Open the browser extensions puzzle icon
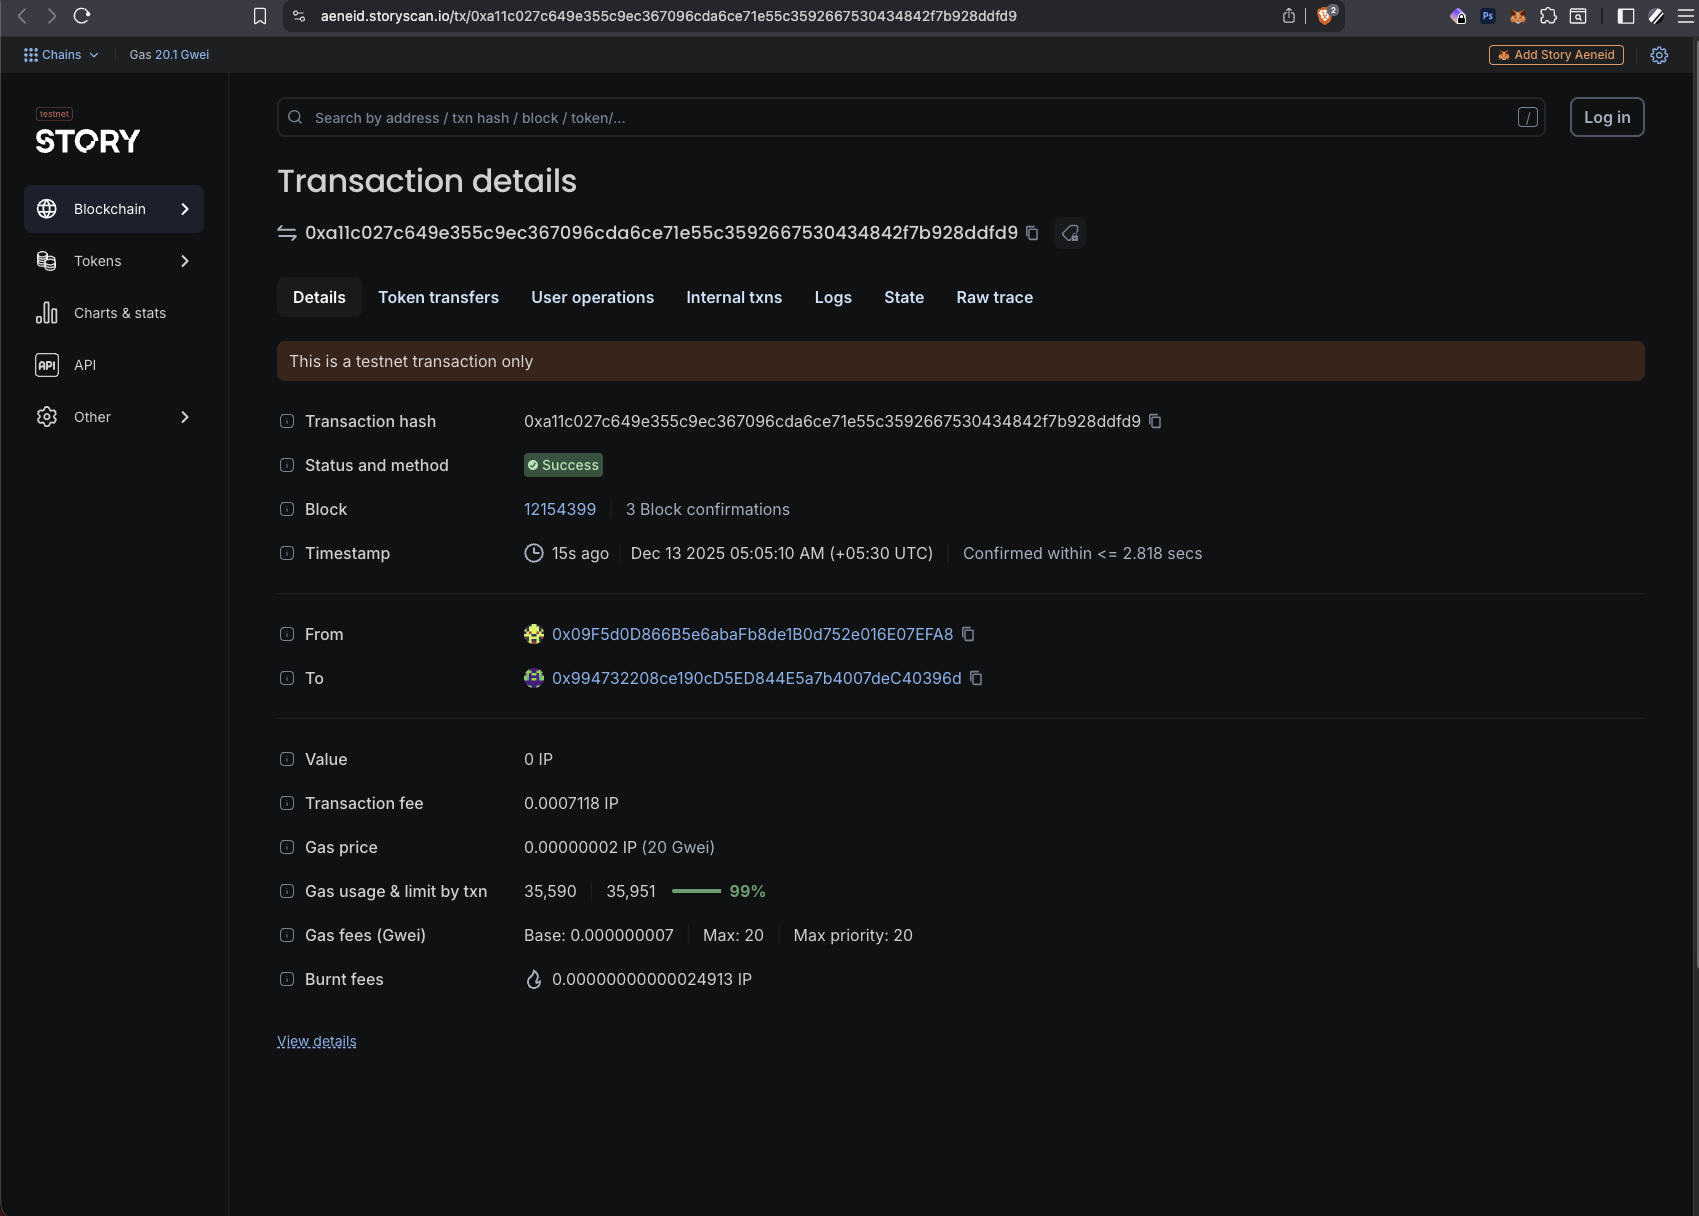 [x=1548, y=16]
